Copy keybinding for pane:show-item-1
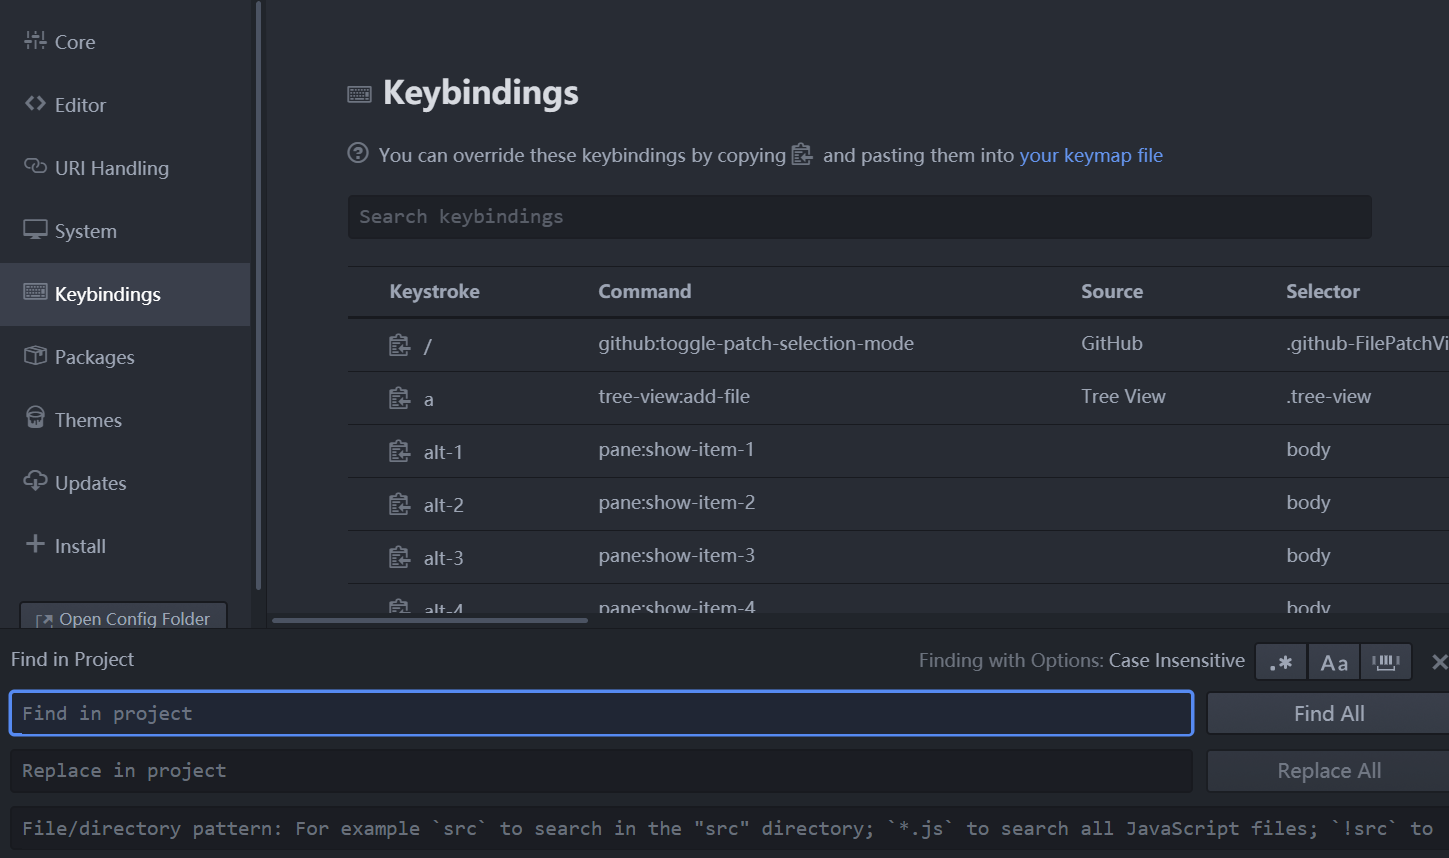The width and height of the screenshot is (1449, 858). click(399, 450)
